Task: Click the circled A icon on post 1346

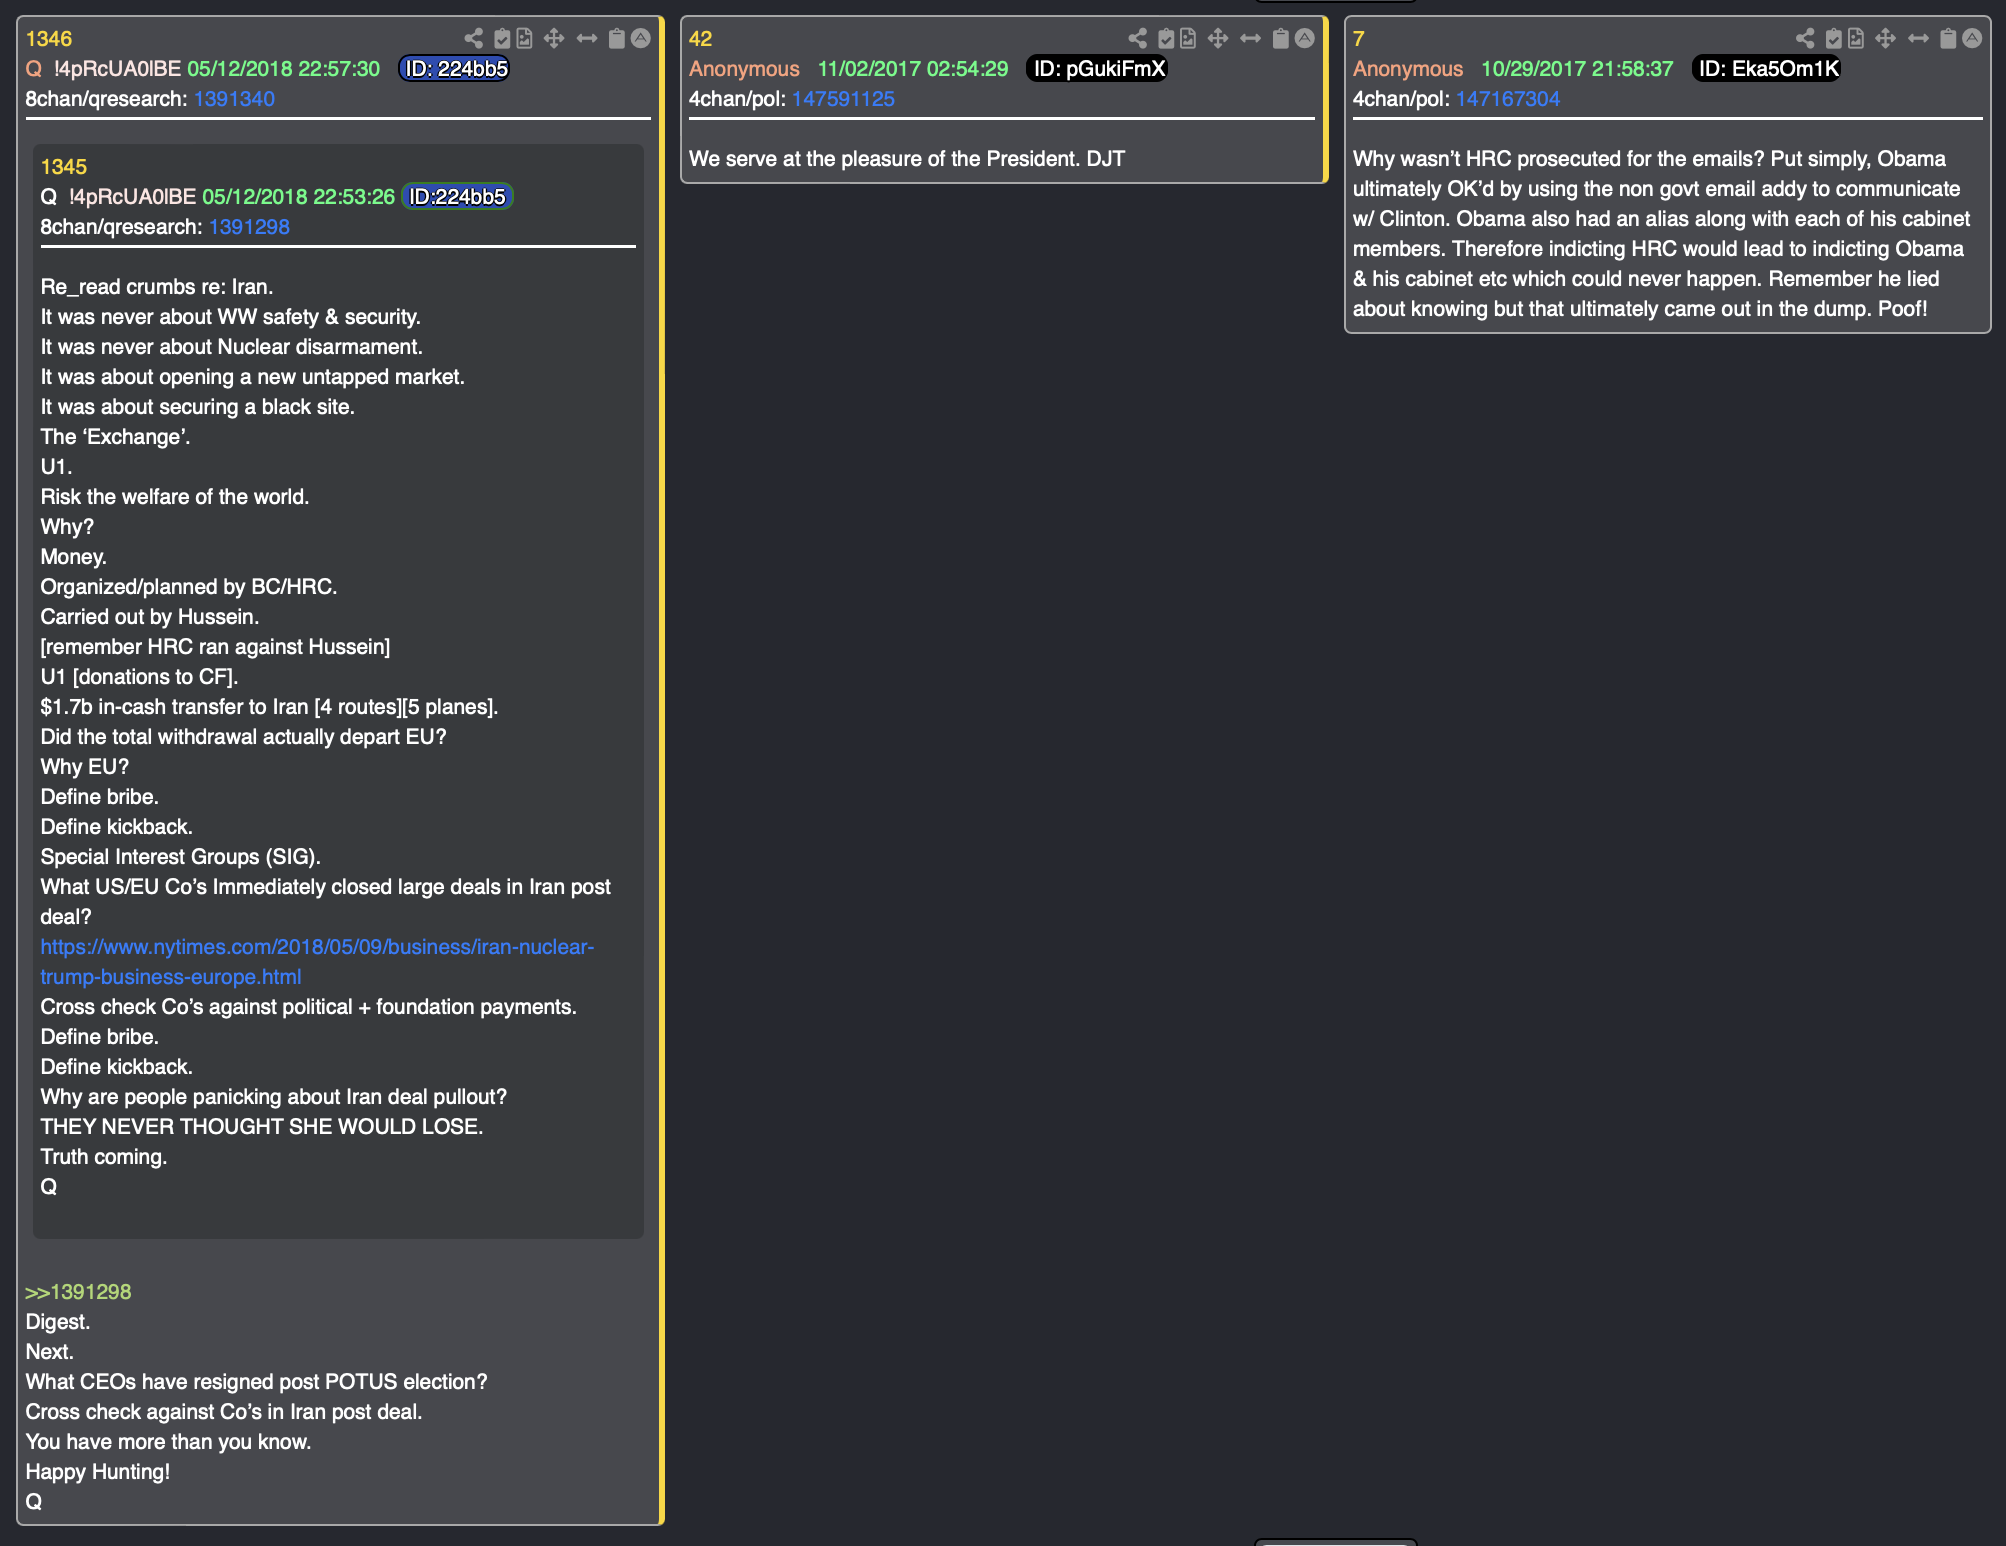Action: click(x=641, y=38)
